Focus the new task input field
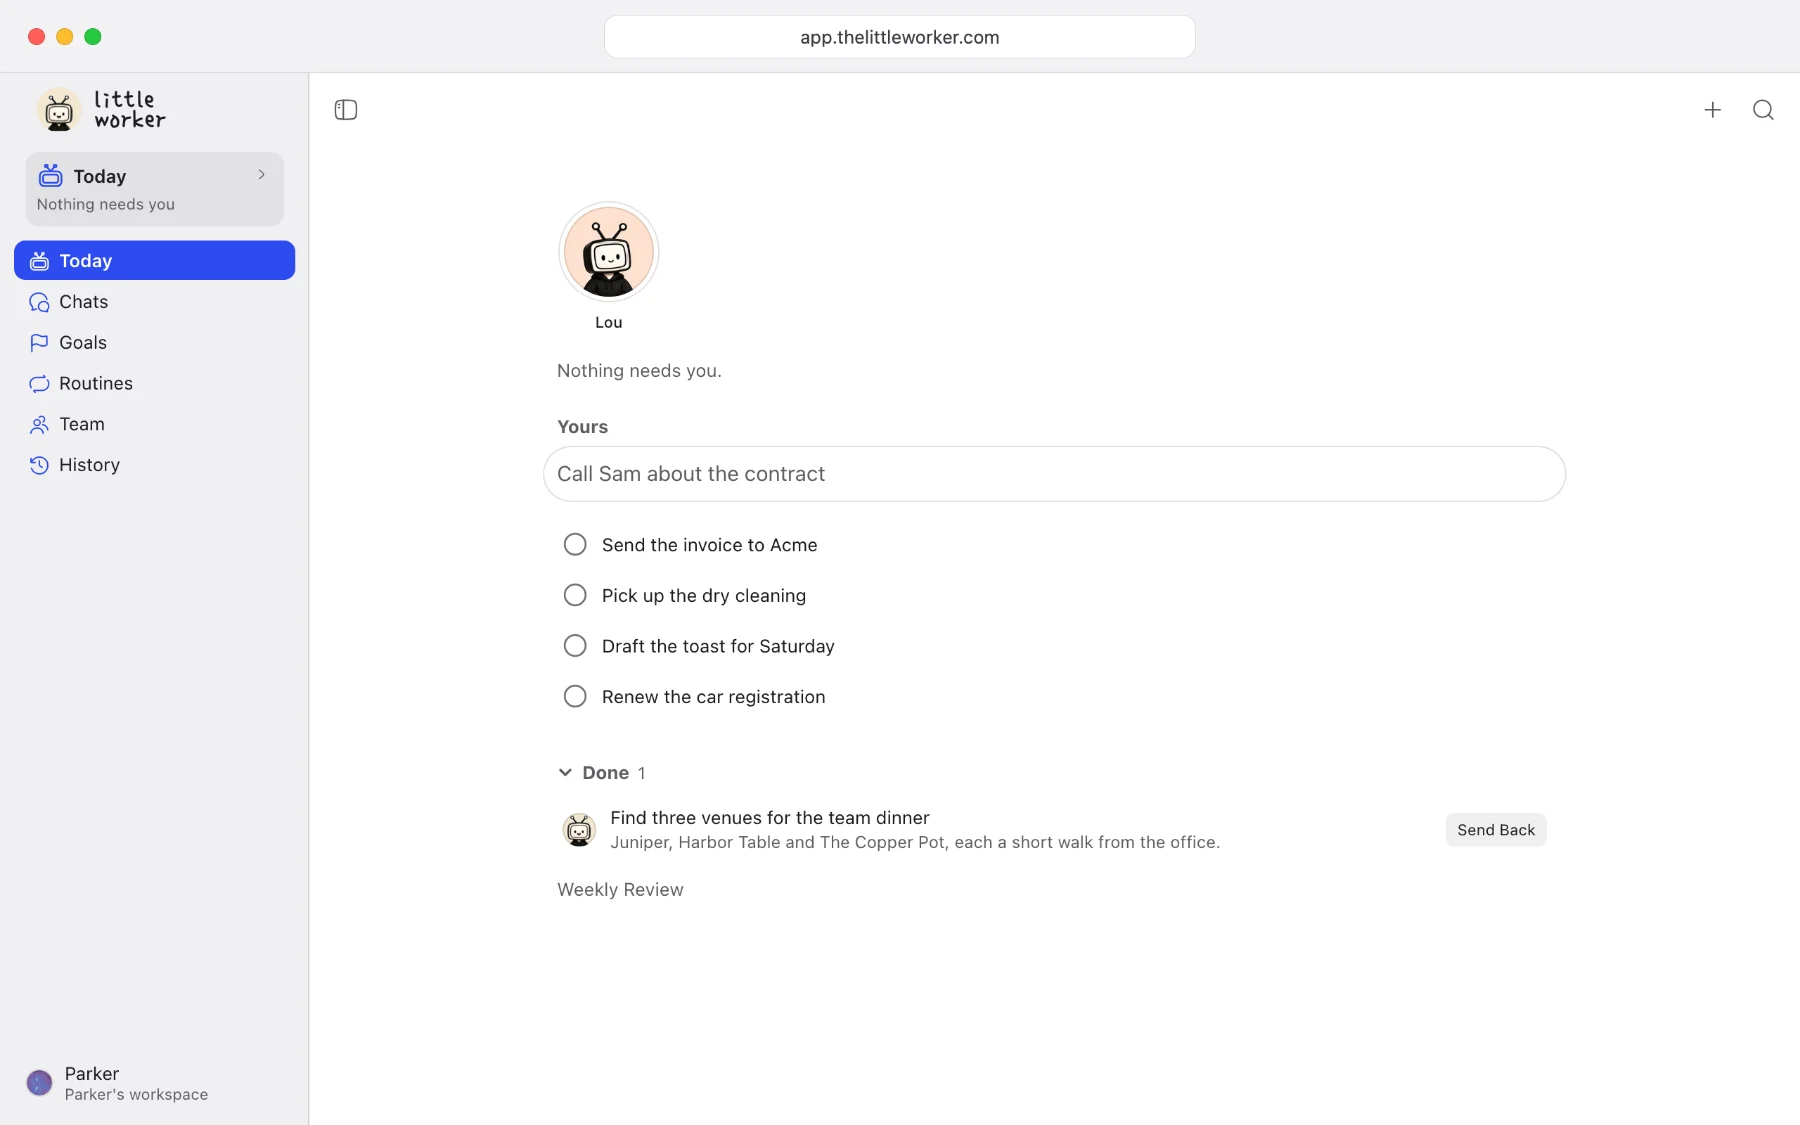 1054,474
